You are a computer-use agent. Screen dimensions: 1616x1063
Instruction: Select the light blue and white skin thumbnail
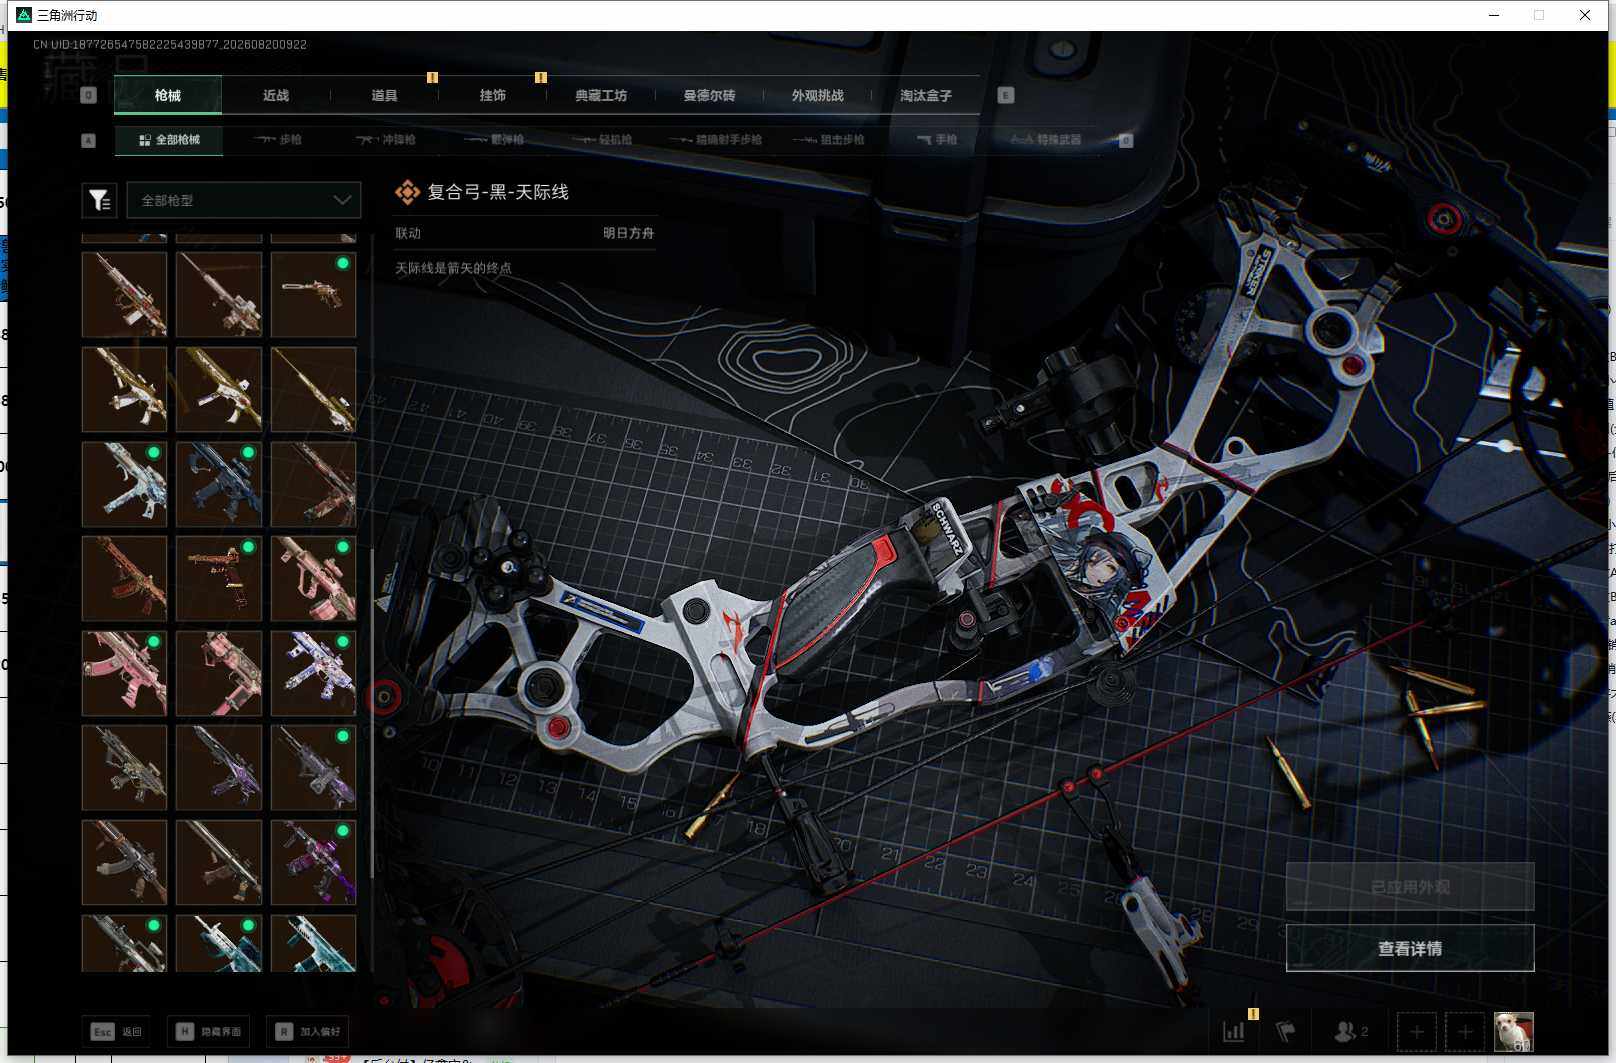pos(124,484)
